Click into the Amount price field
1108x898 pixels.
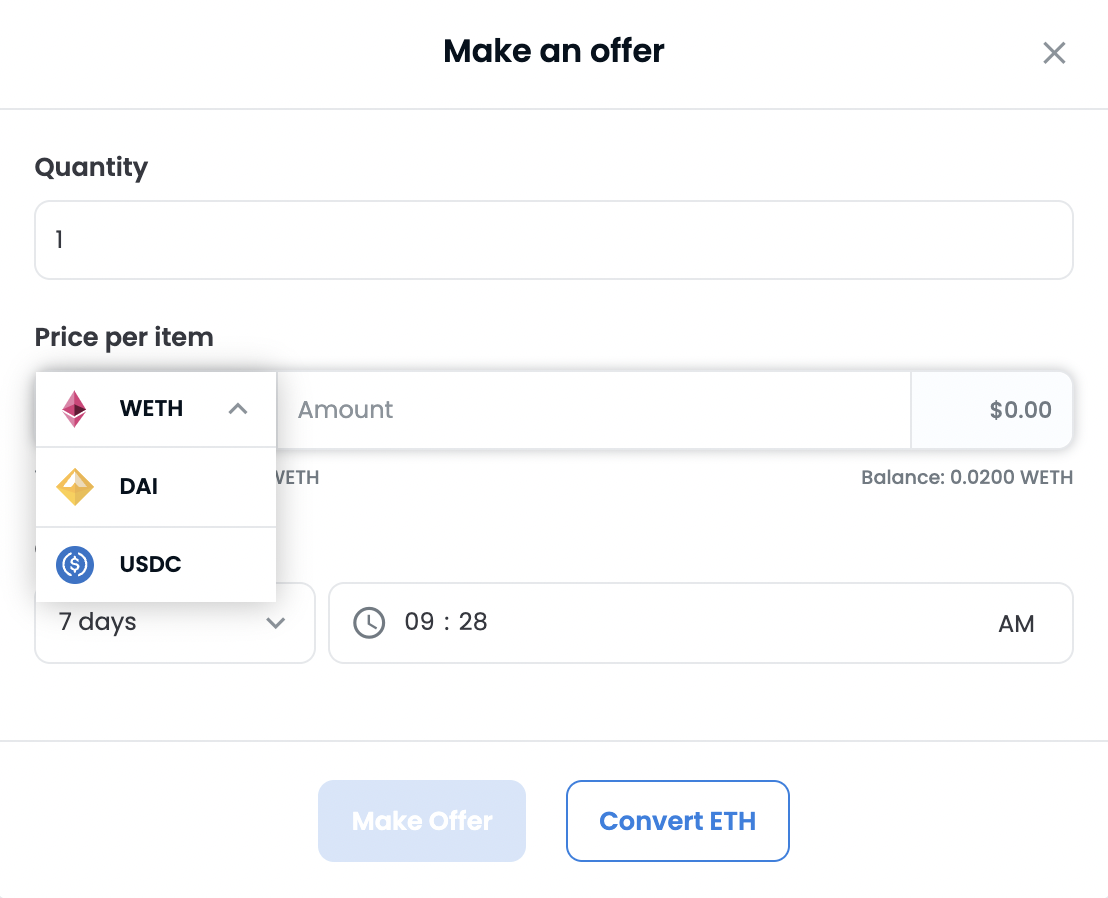click(594, 410)
